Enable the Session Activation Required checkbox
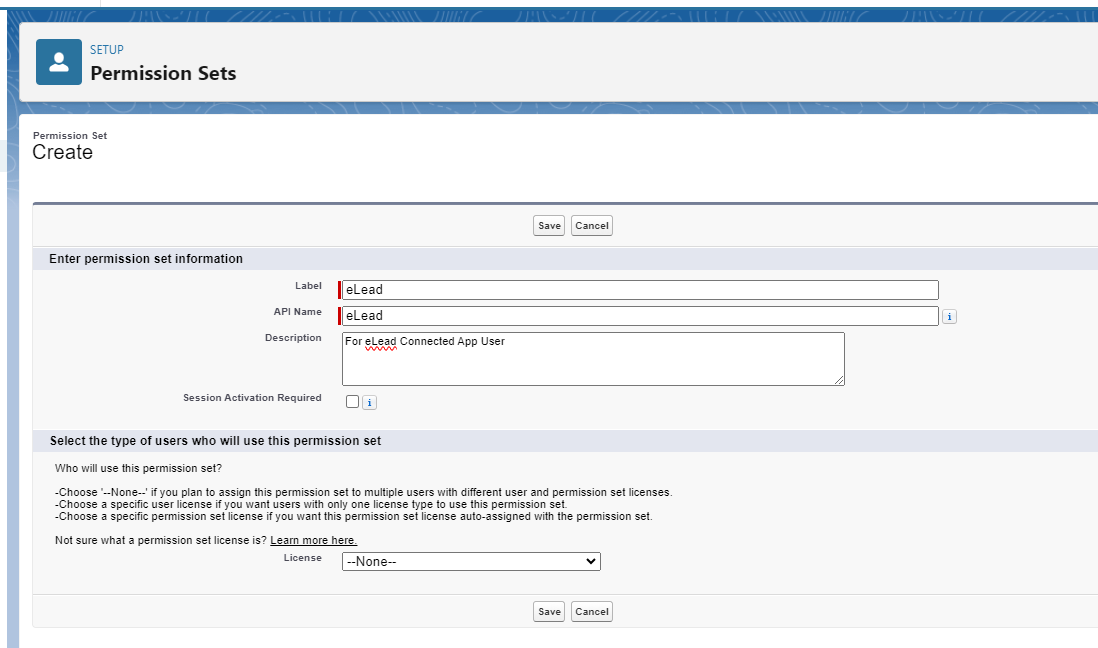 tap(351, 401)
